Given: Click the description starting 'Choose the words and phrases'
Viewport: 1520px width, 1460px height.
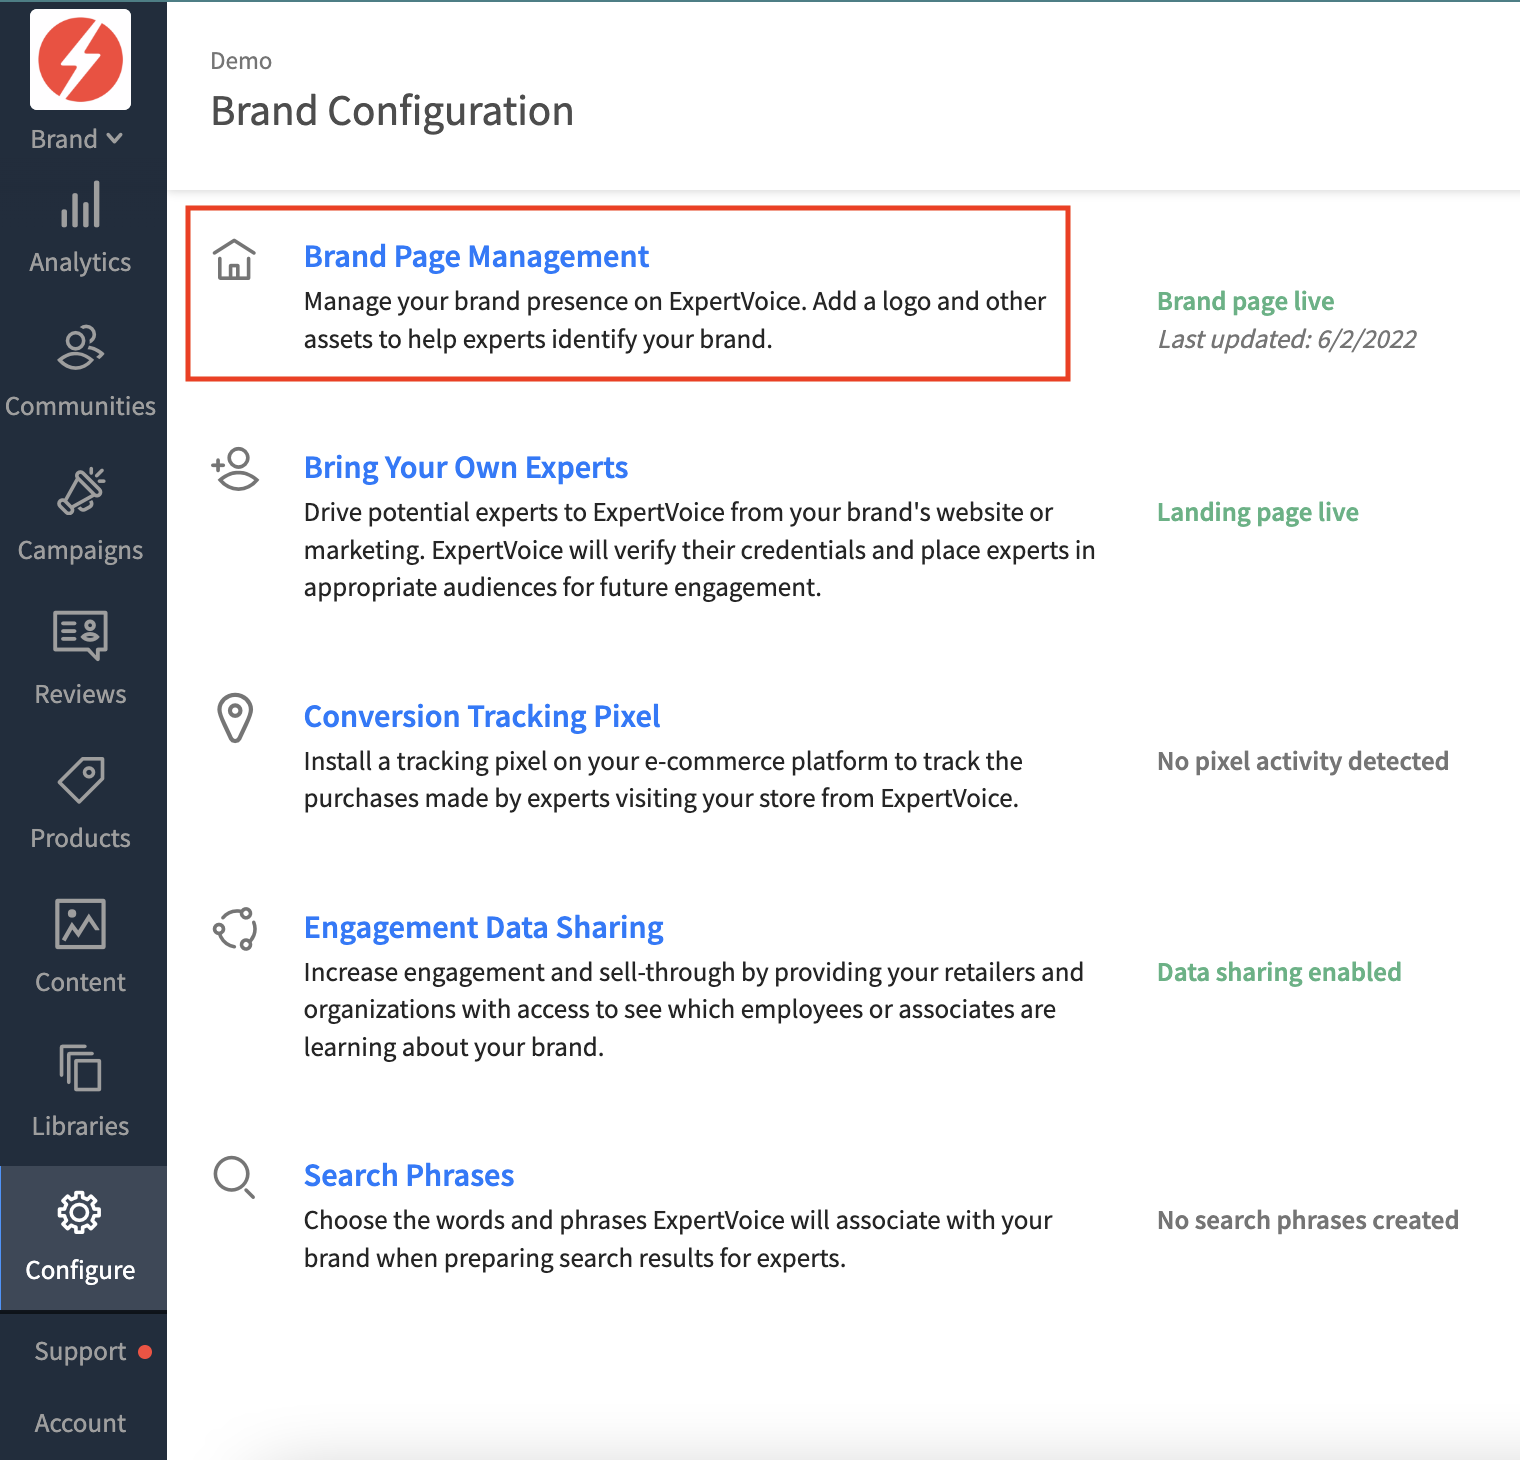Looking at the screenshot, I should (678, 1239).
